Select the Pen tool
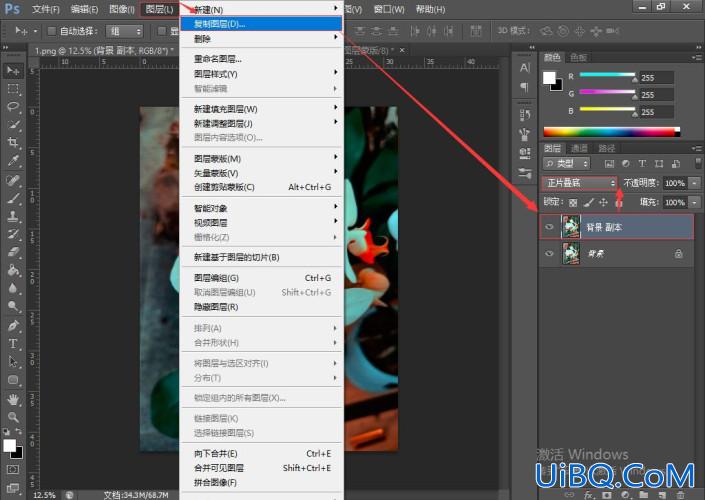 tap(13, 326)
